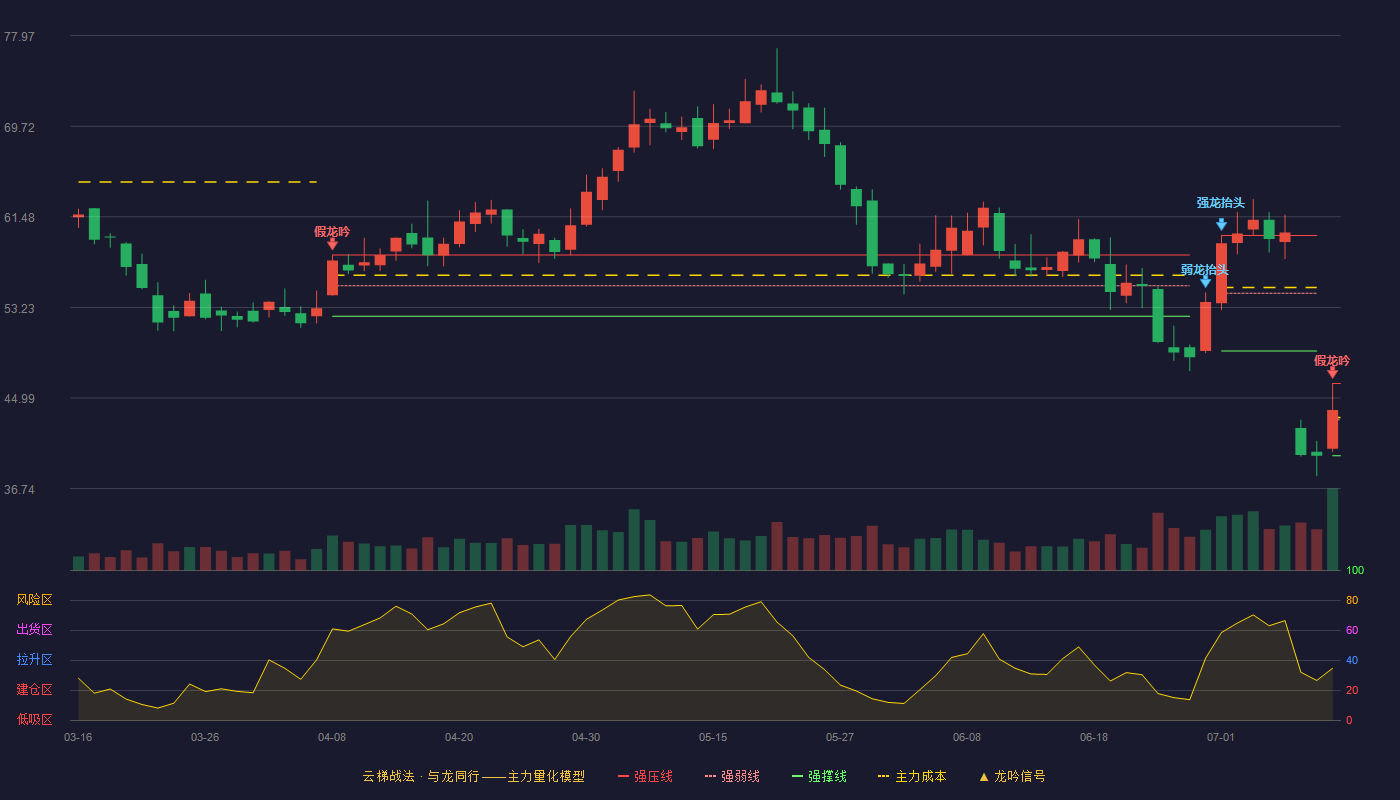The image size is (1400, 800).
Task: Select the 出货区 zone label
Action: pyautogui.click(x=34, y=630)
